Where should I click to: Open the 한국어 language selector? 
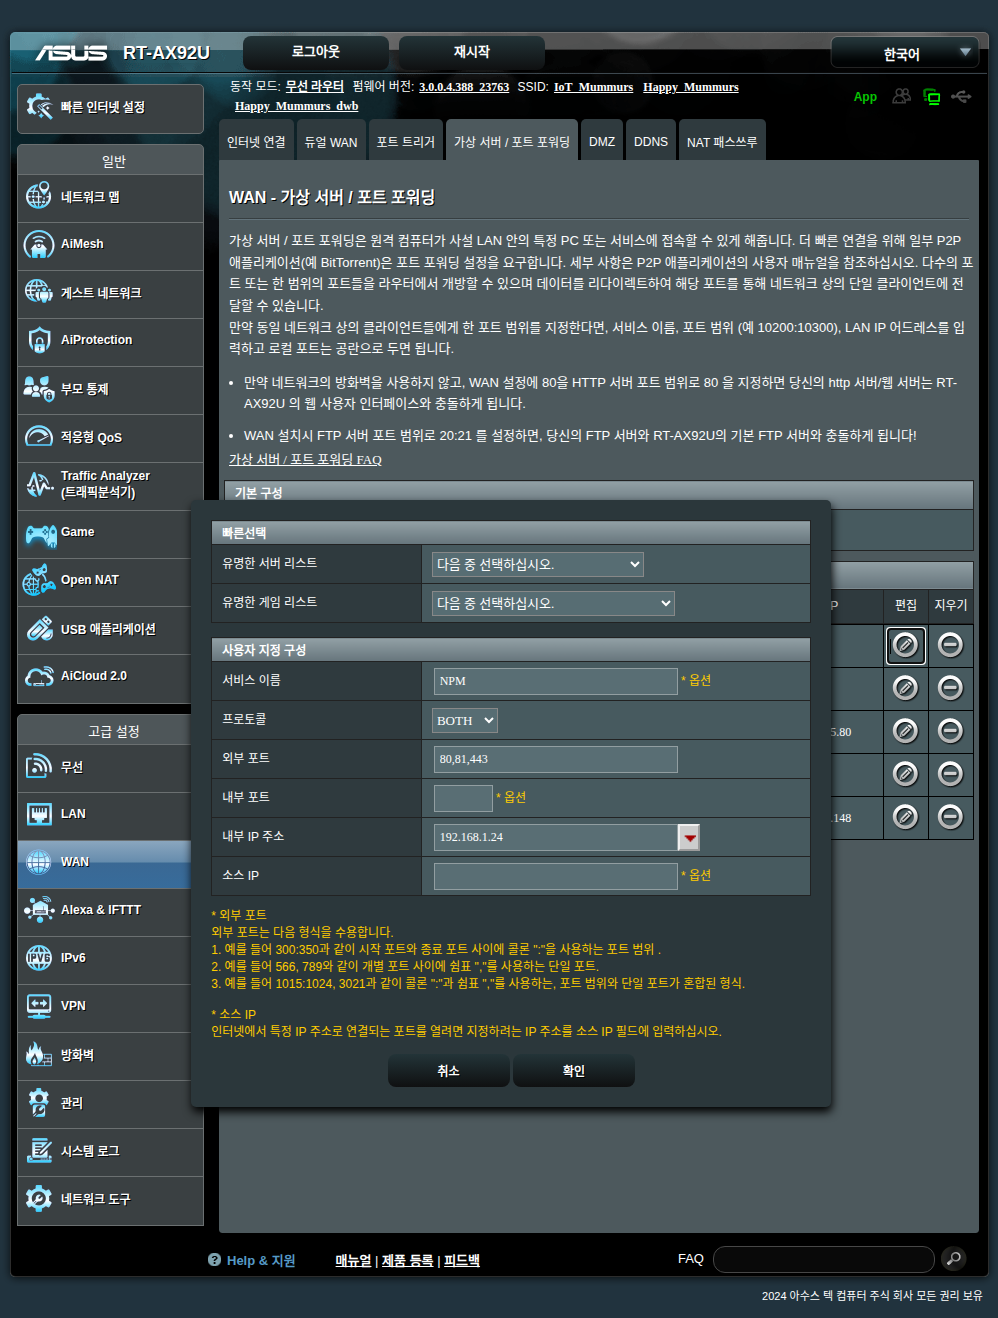(x=903, y=54)
